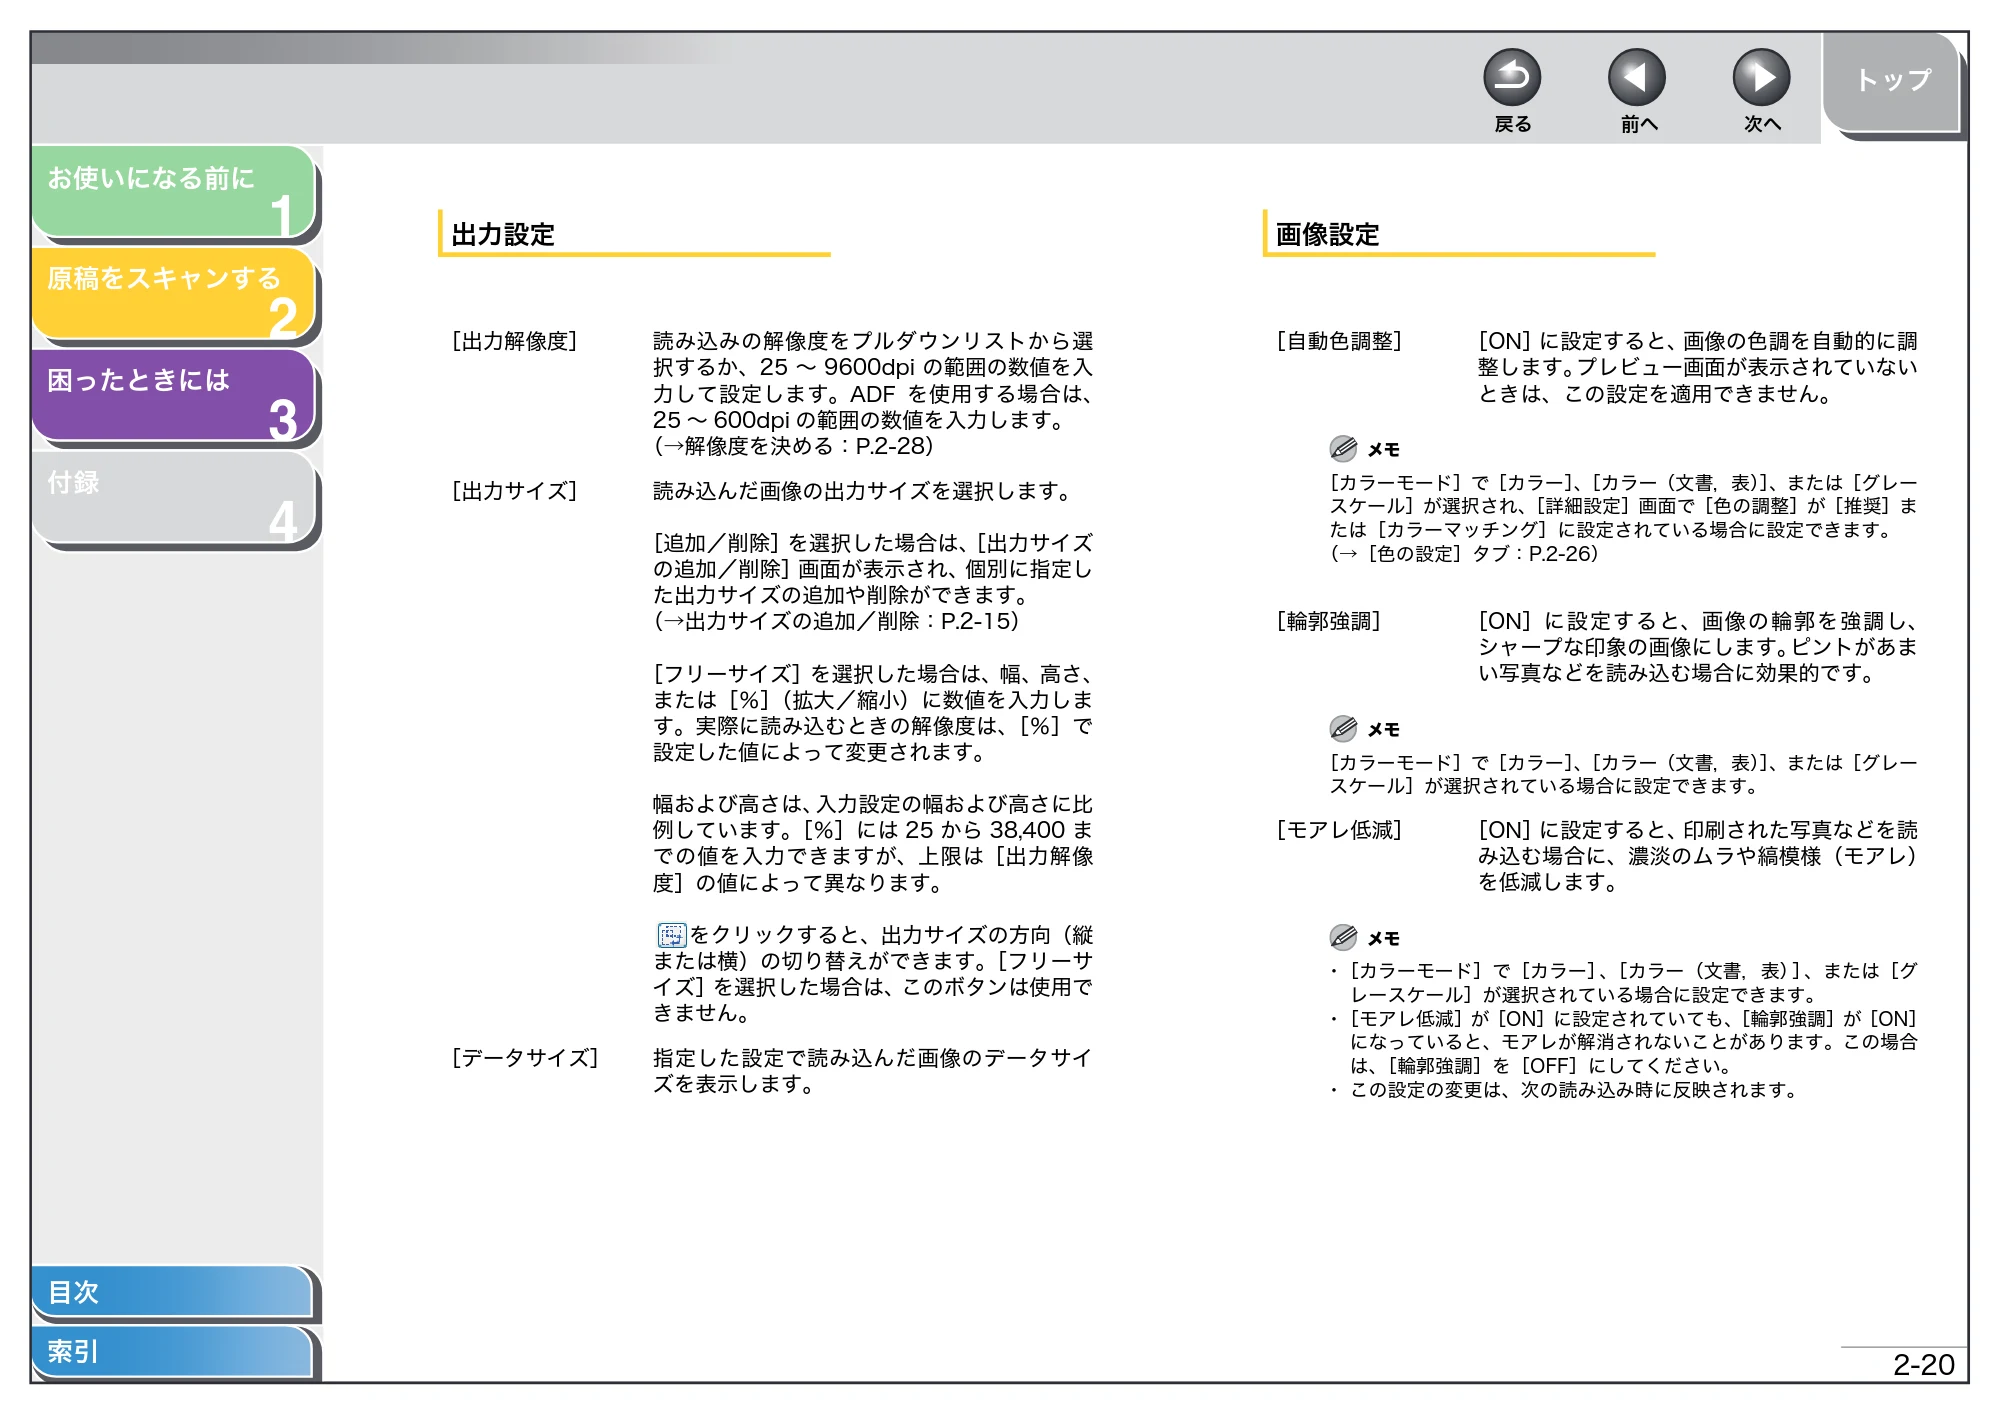Click the ［データサイズ］ label
This screenshot has width=2000, height=1414.
525,1058
